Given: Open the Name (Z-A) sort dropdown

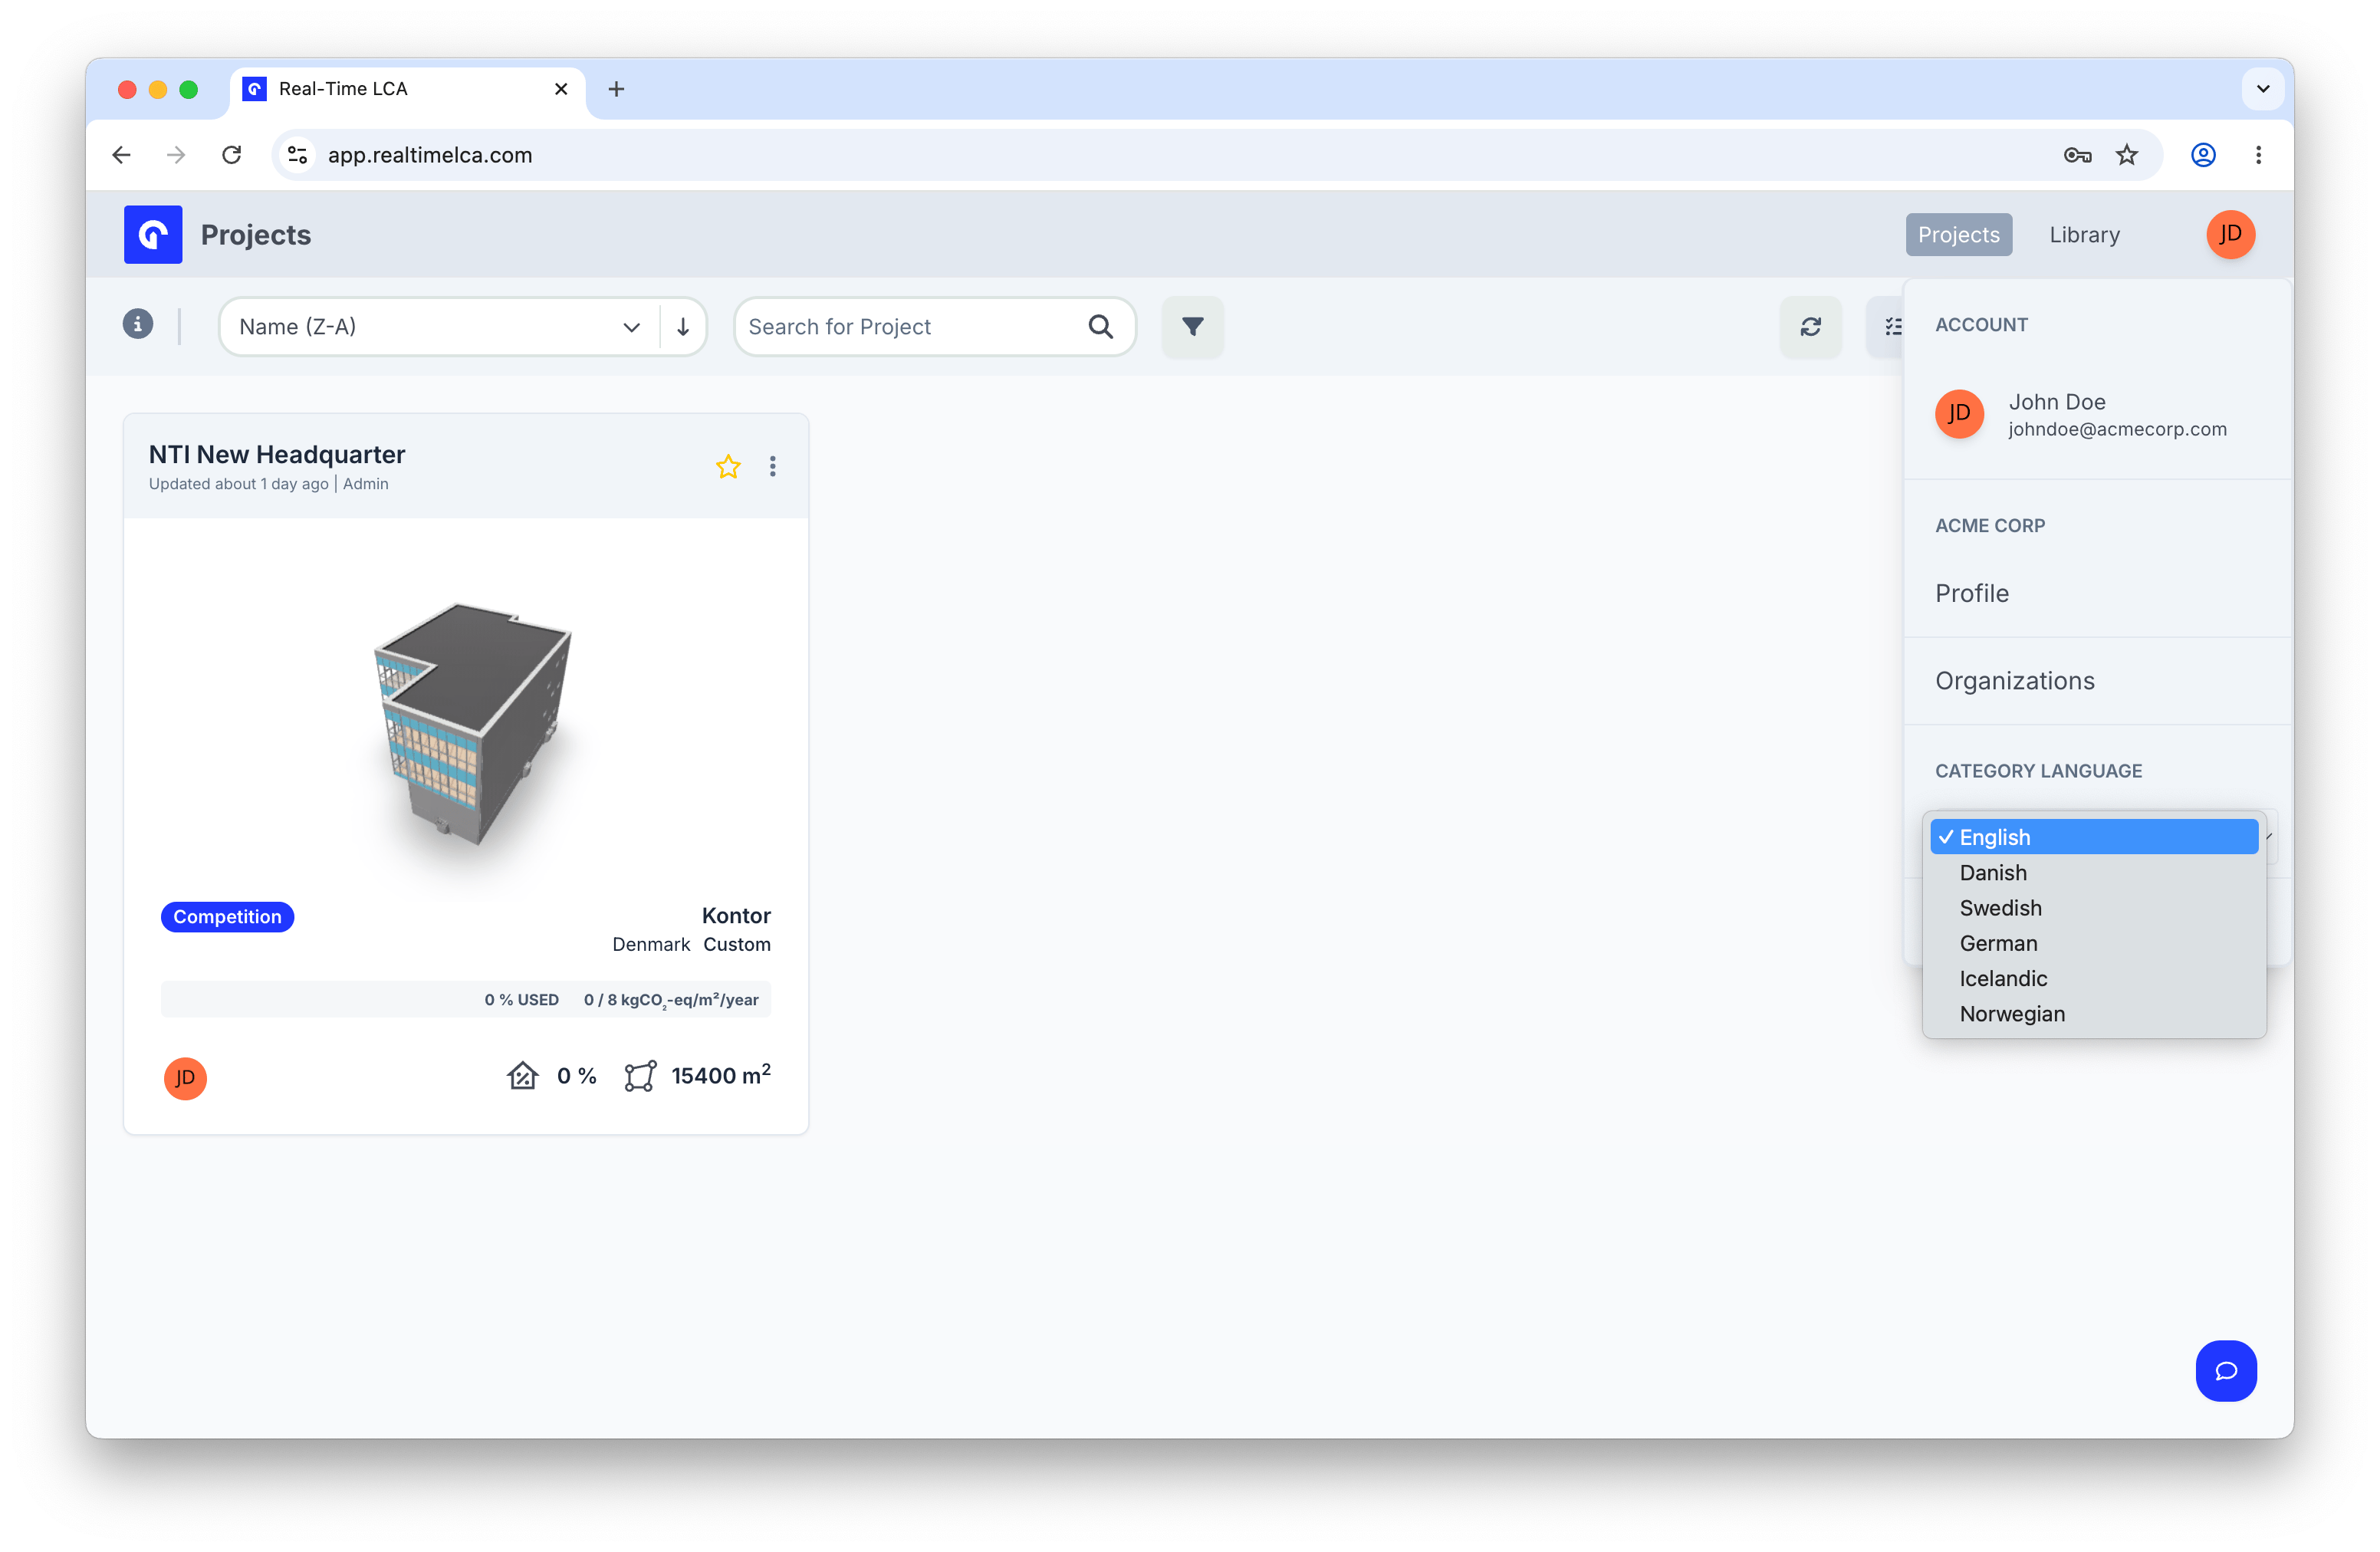Looking at the screenshot, I should pyautogui.click(x=439, y=327).
